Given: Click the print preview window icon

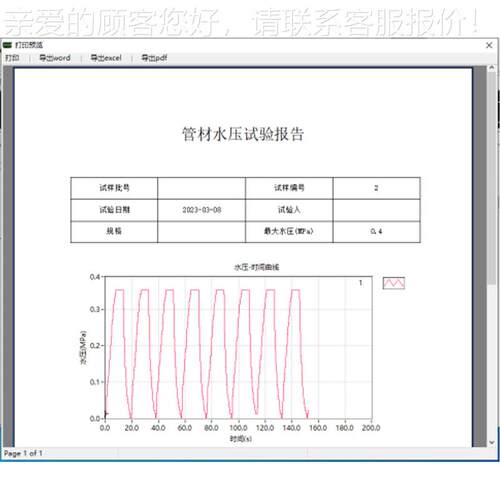Looking at the screenshot, I should point(7,45).
